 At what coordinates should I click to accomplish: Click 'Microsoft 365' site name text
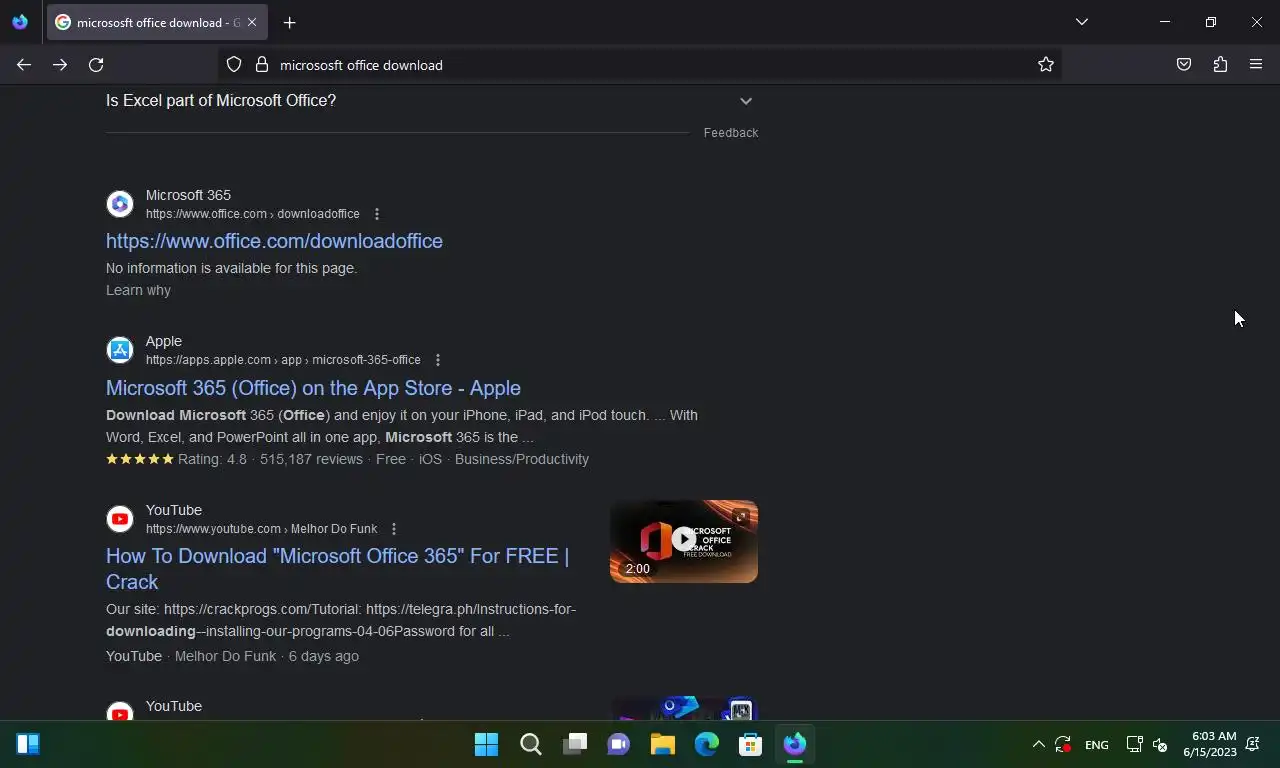(188, 195)
